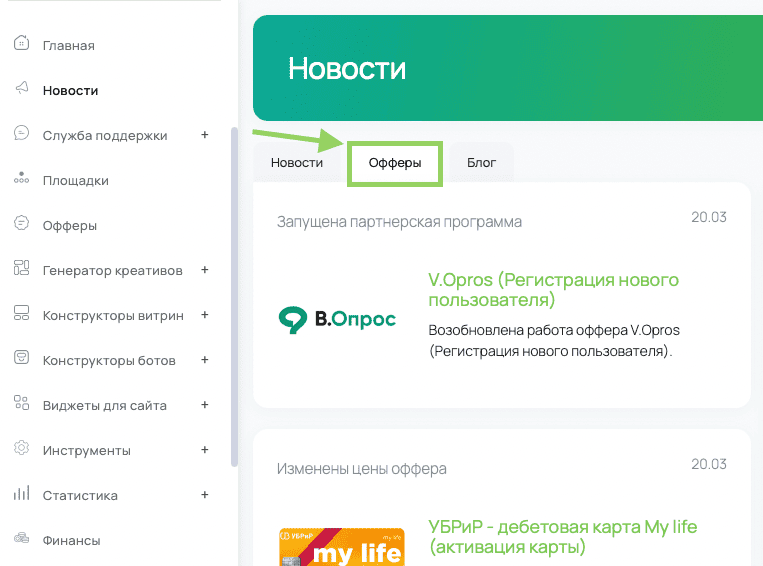Open the V.Opros offer title link

point(553,290)
